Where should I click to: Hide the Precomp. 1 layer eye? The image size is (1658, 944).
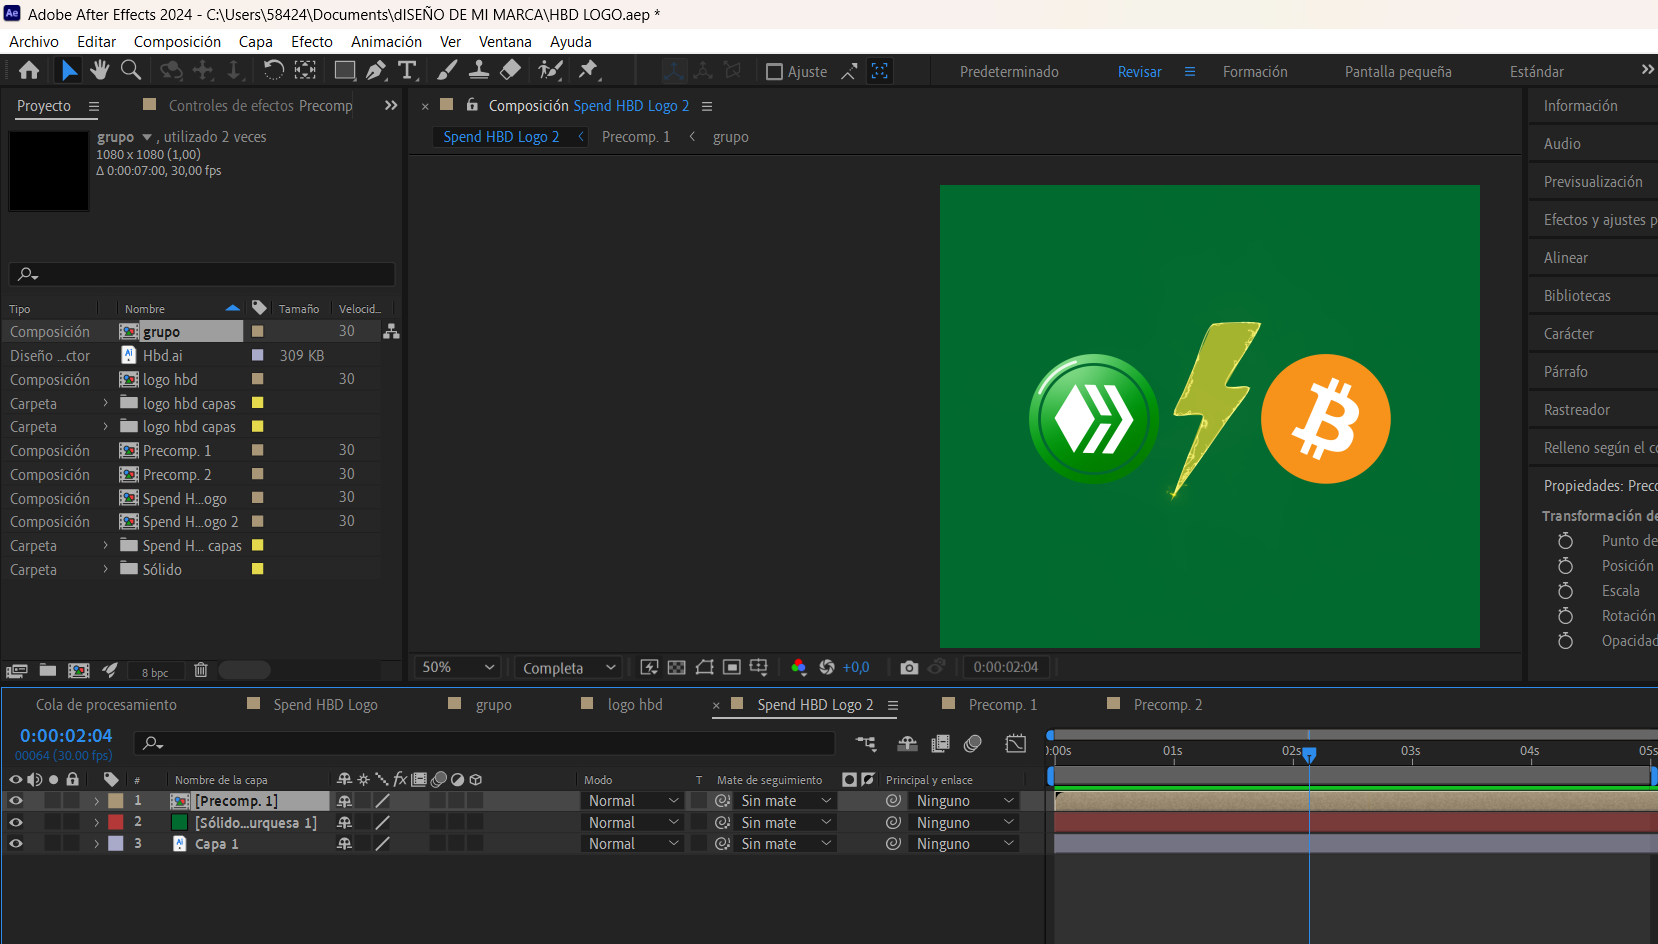(x=15, y=801)
